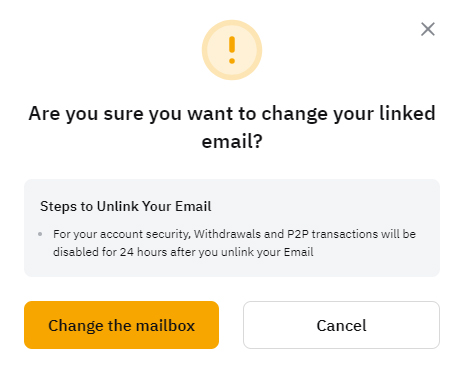Click the dot of the exclamation icon

232,61
